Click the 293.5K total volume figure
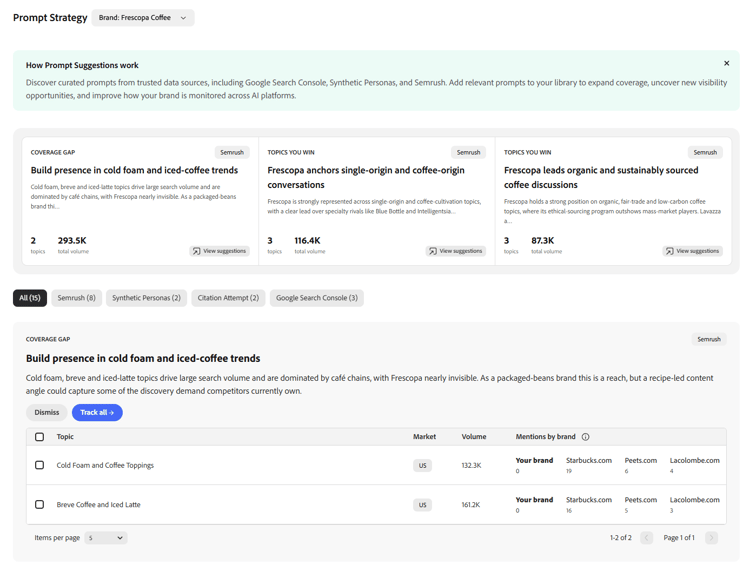750x566 pixels. coord(72,240)
